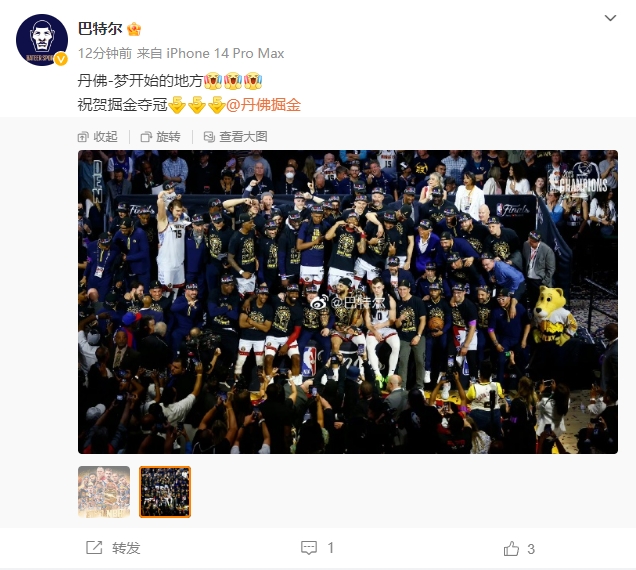Click the 收起 collapse icon

pyautogui.click(x=83, y=137)
